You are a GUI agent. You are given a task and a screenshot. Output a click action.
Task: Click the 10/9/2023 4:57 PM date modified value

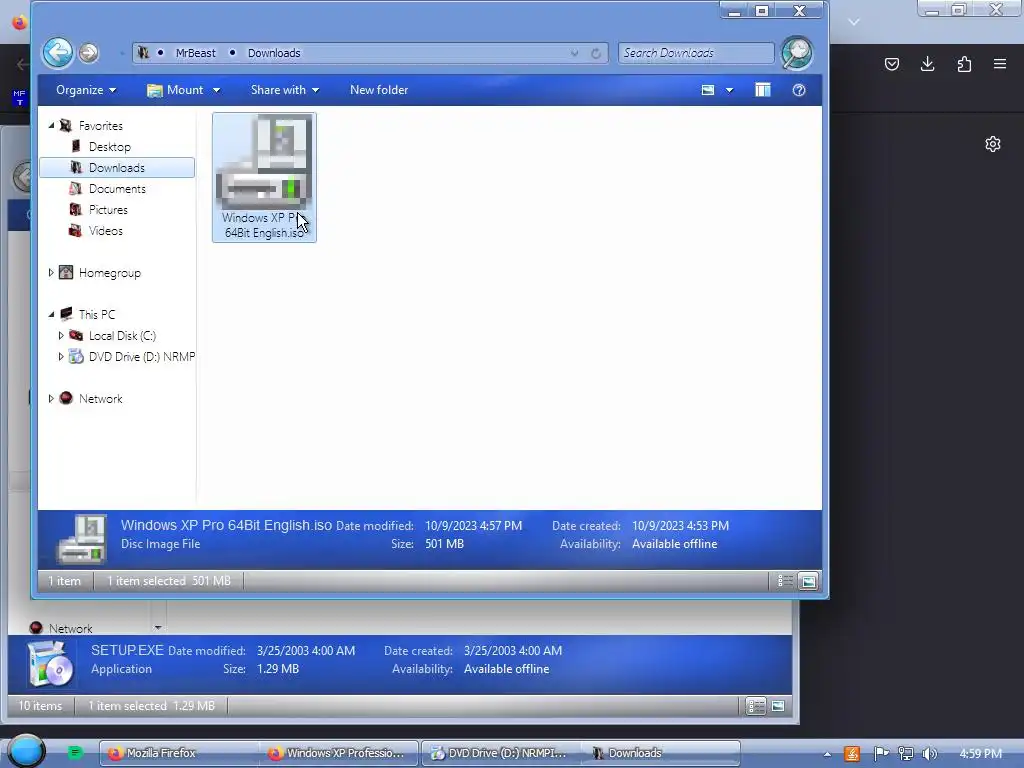pos(473,526)
